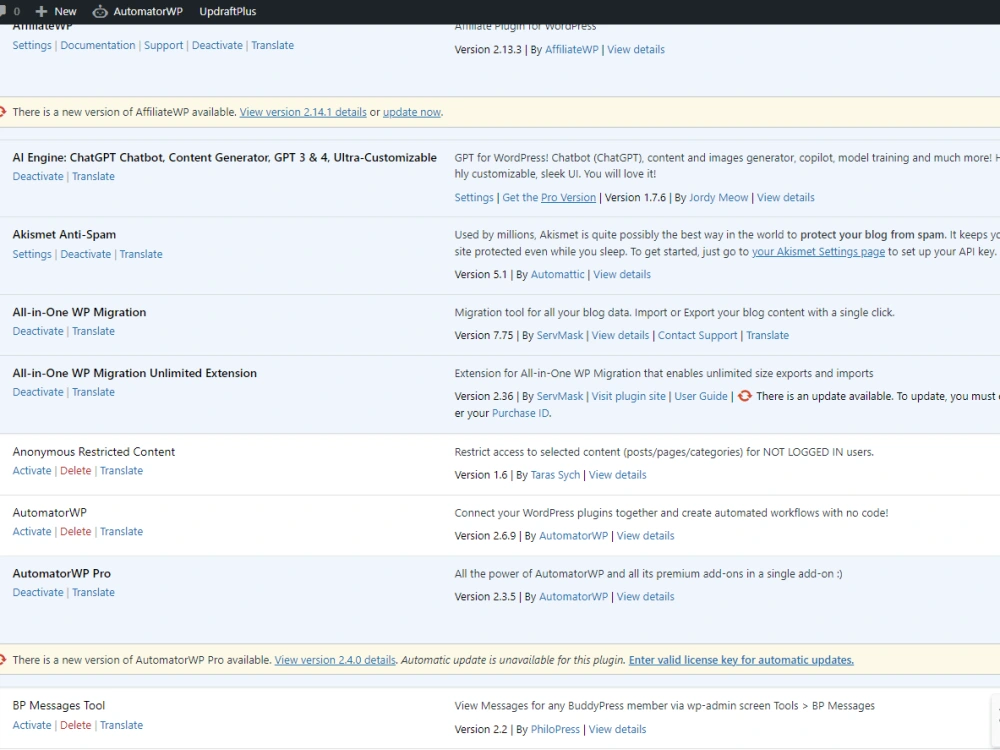View details for AffiliateWP version 2.13.3
Screen dimensions: 1000x750
coord(636,49)
